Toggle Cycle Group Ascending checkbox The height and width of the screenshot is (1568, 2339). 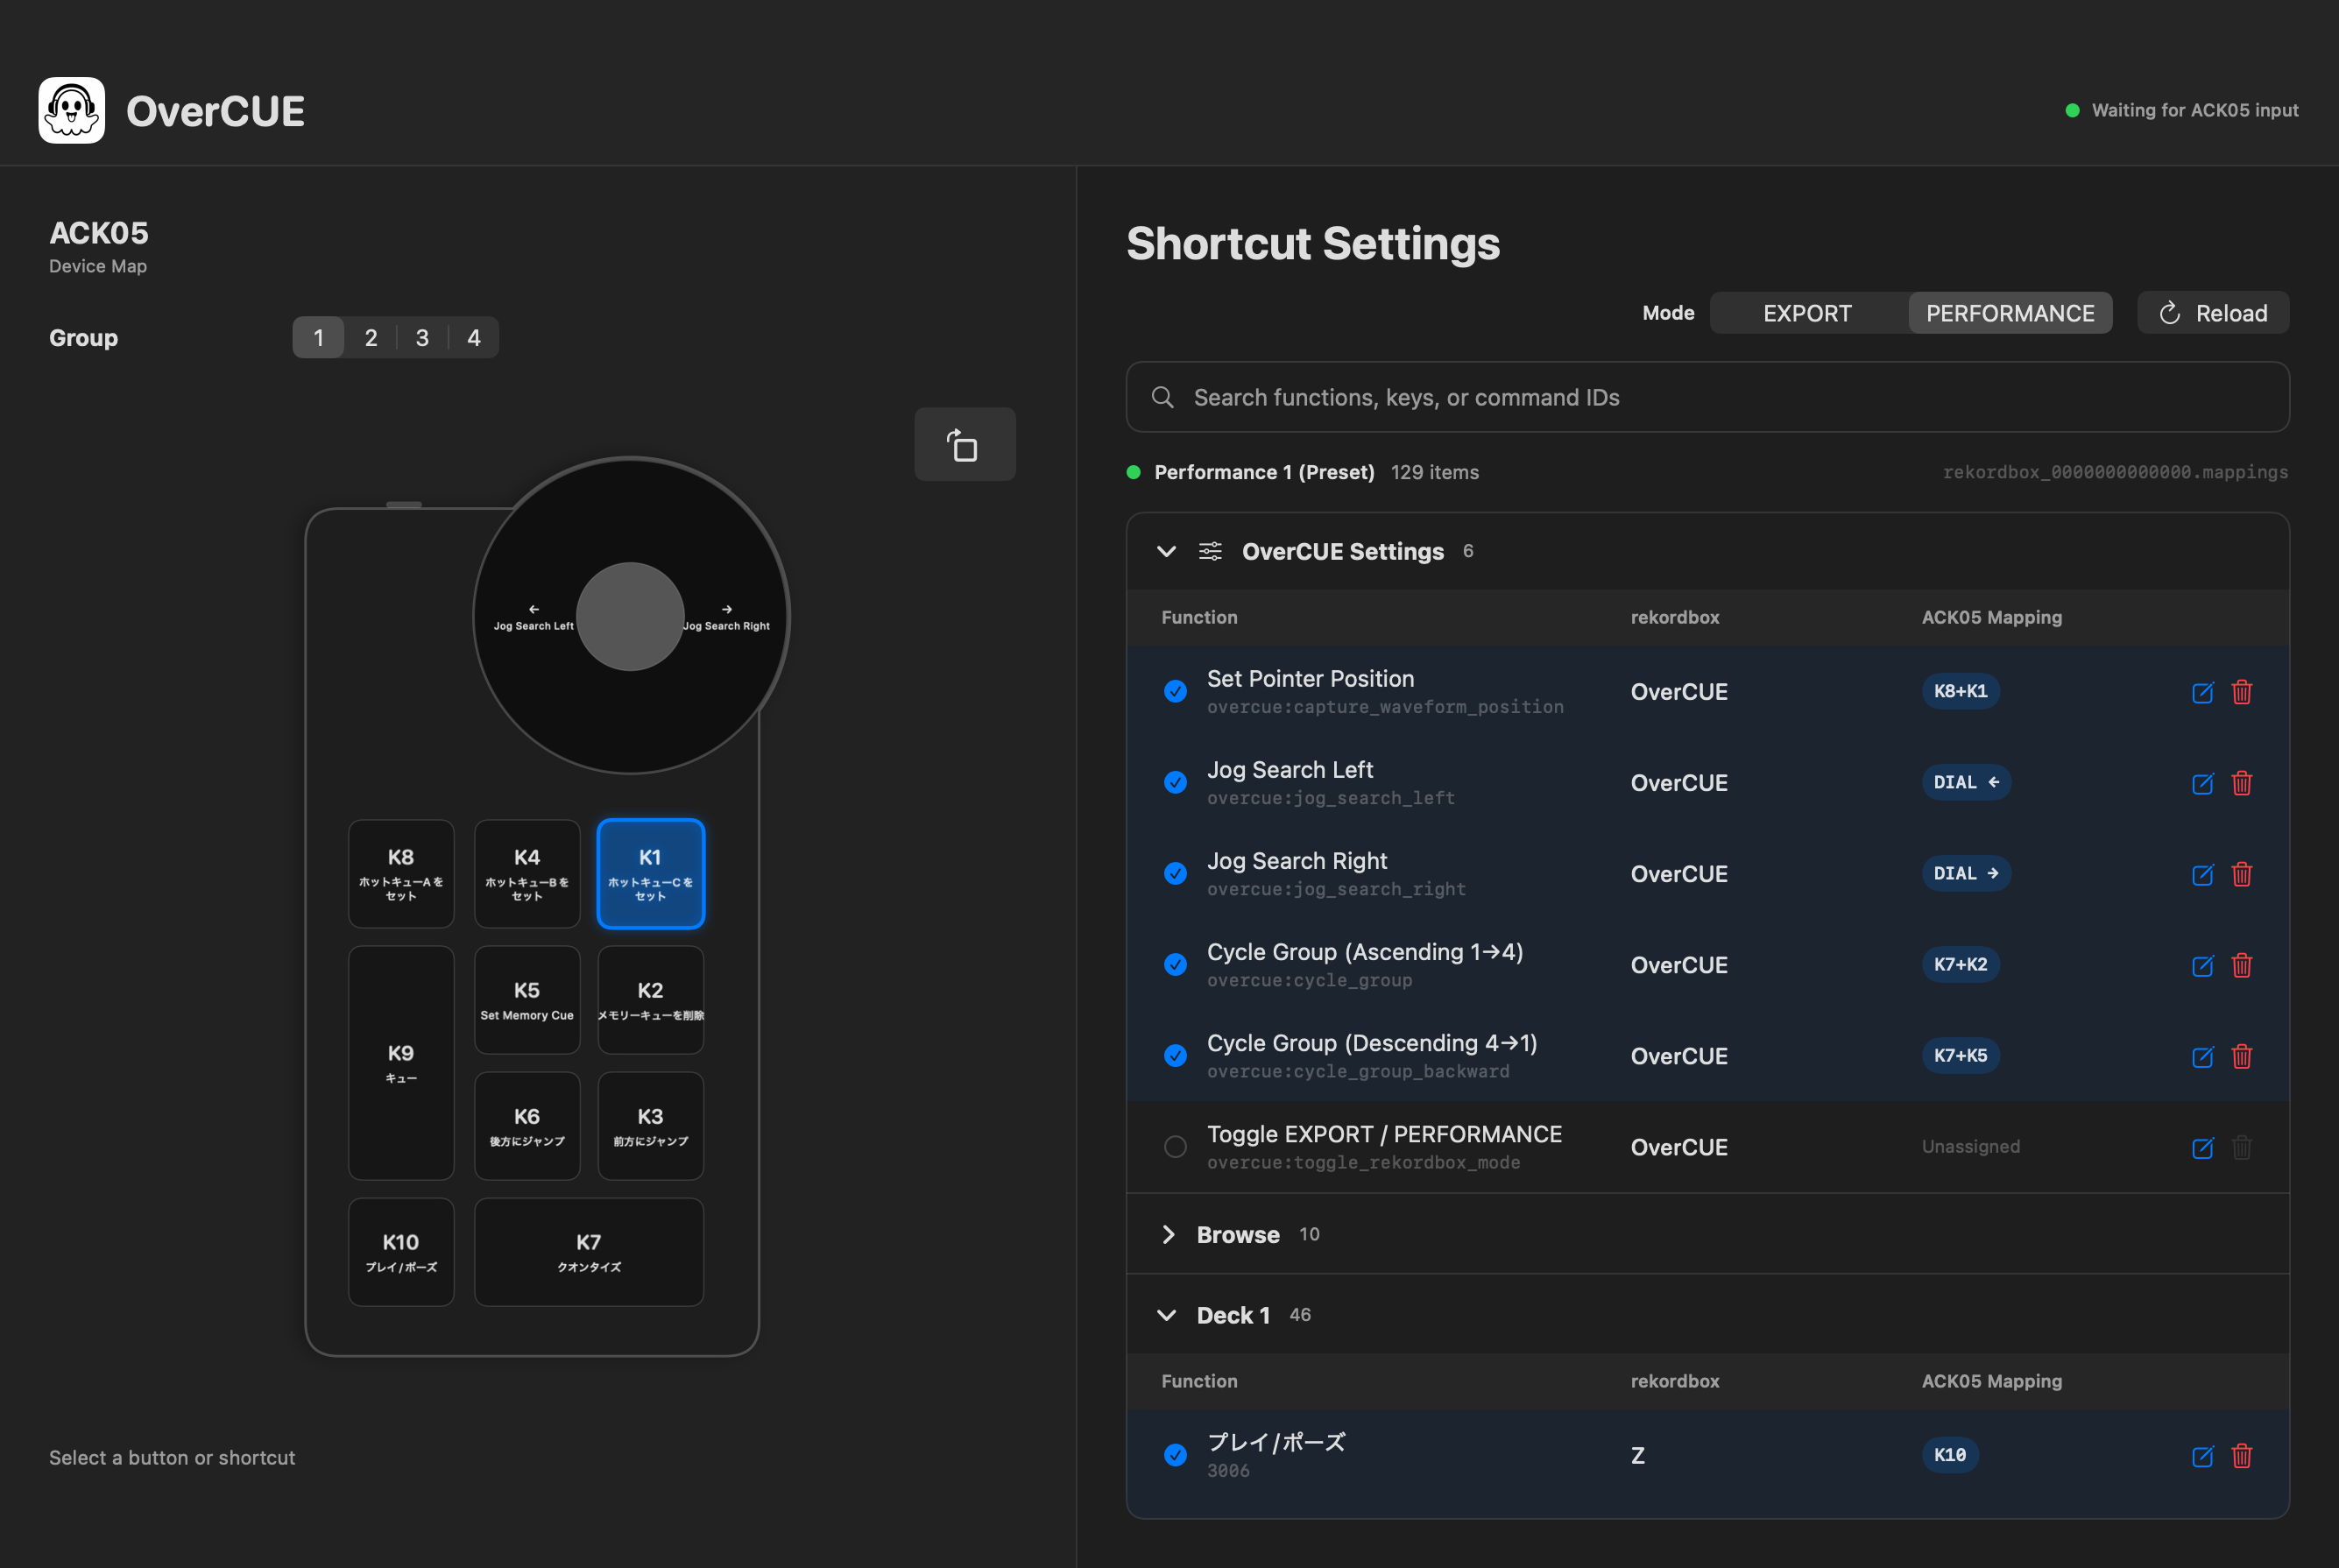[x=1175, y=964]
